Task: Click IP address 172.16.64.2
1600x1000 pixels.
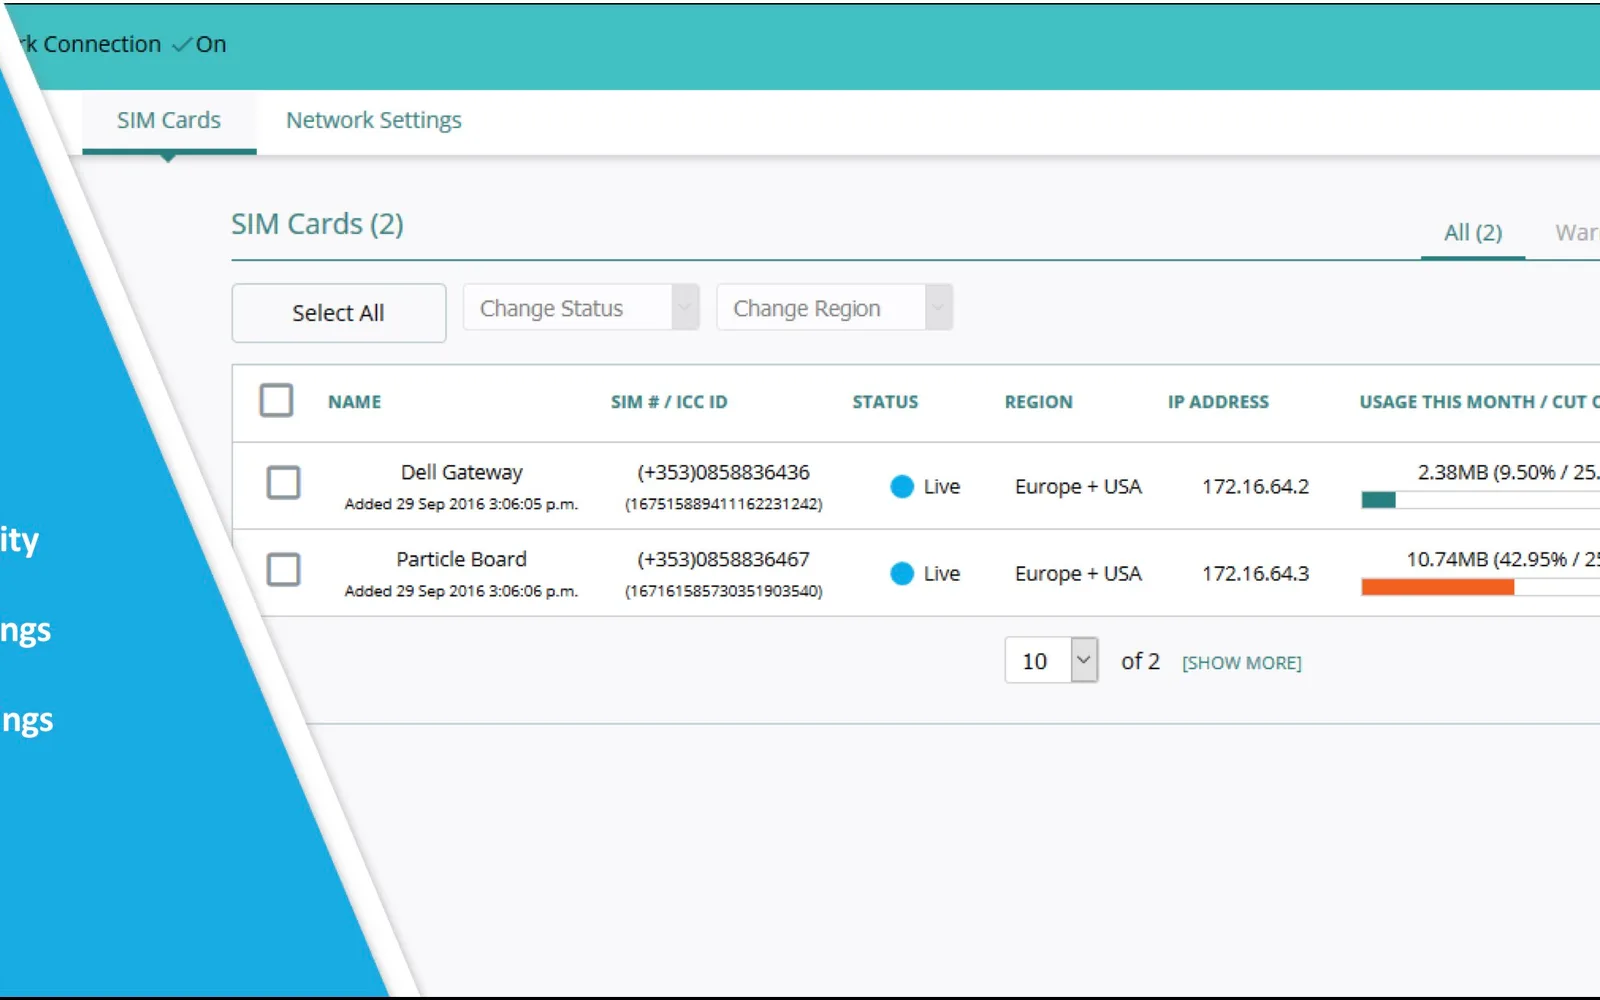Action: (1255, 487)
